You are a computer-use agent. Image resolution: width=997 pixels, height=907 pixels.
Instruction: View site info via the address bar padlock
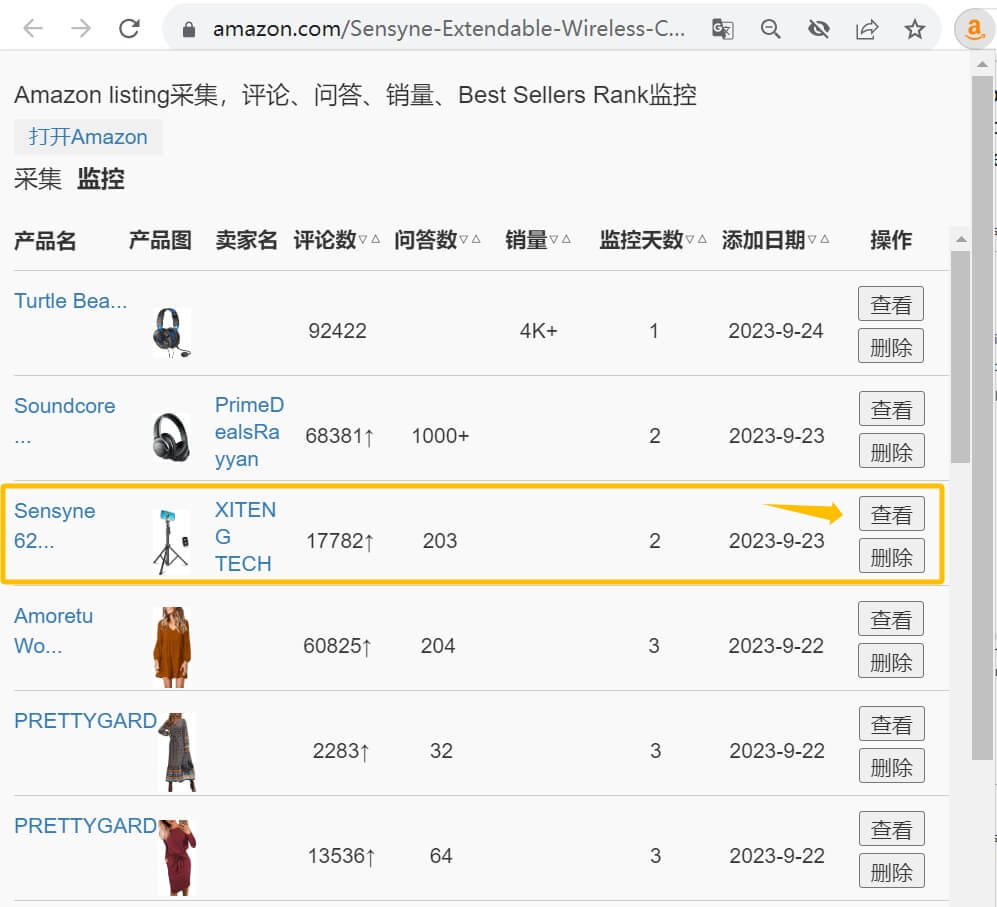point(188,29)
